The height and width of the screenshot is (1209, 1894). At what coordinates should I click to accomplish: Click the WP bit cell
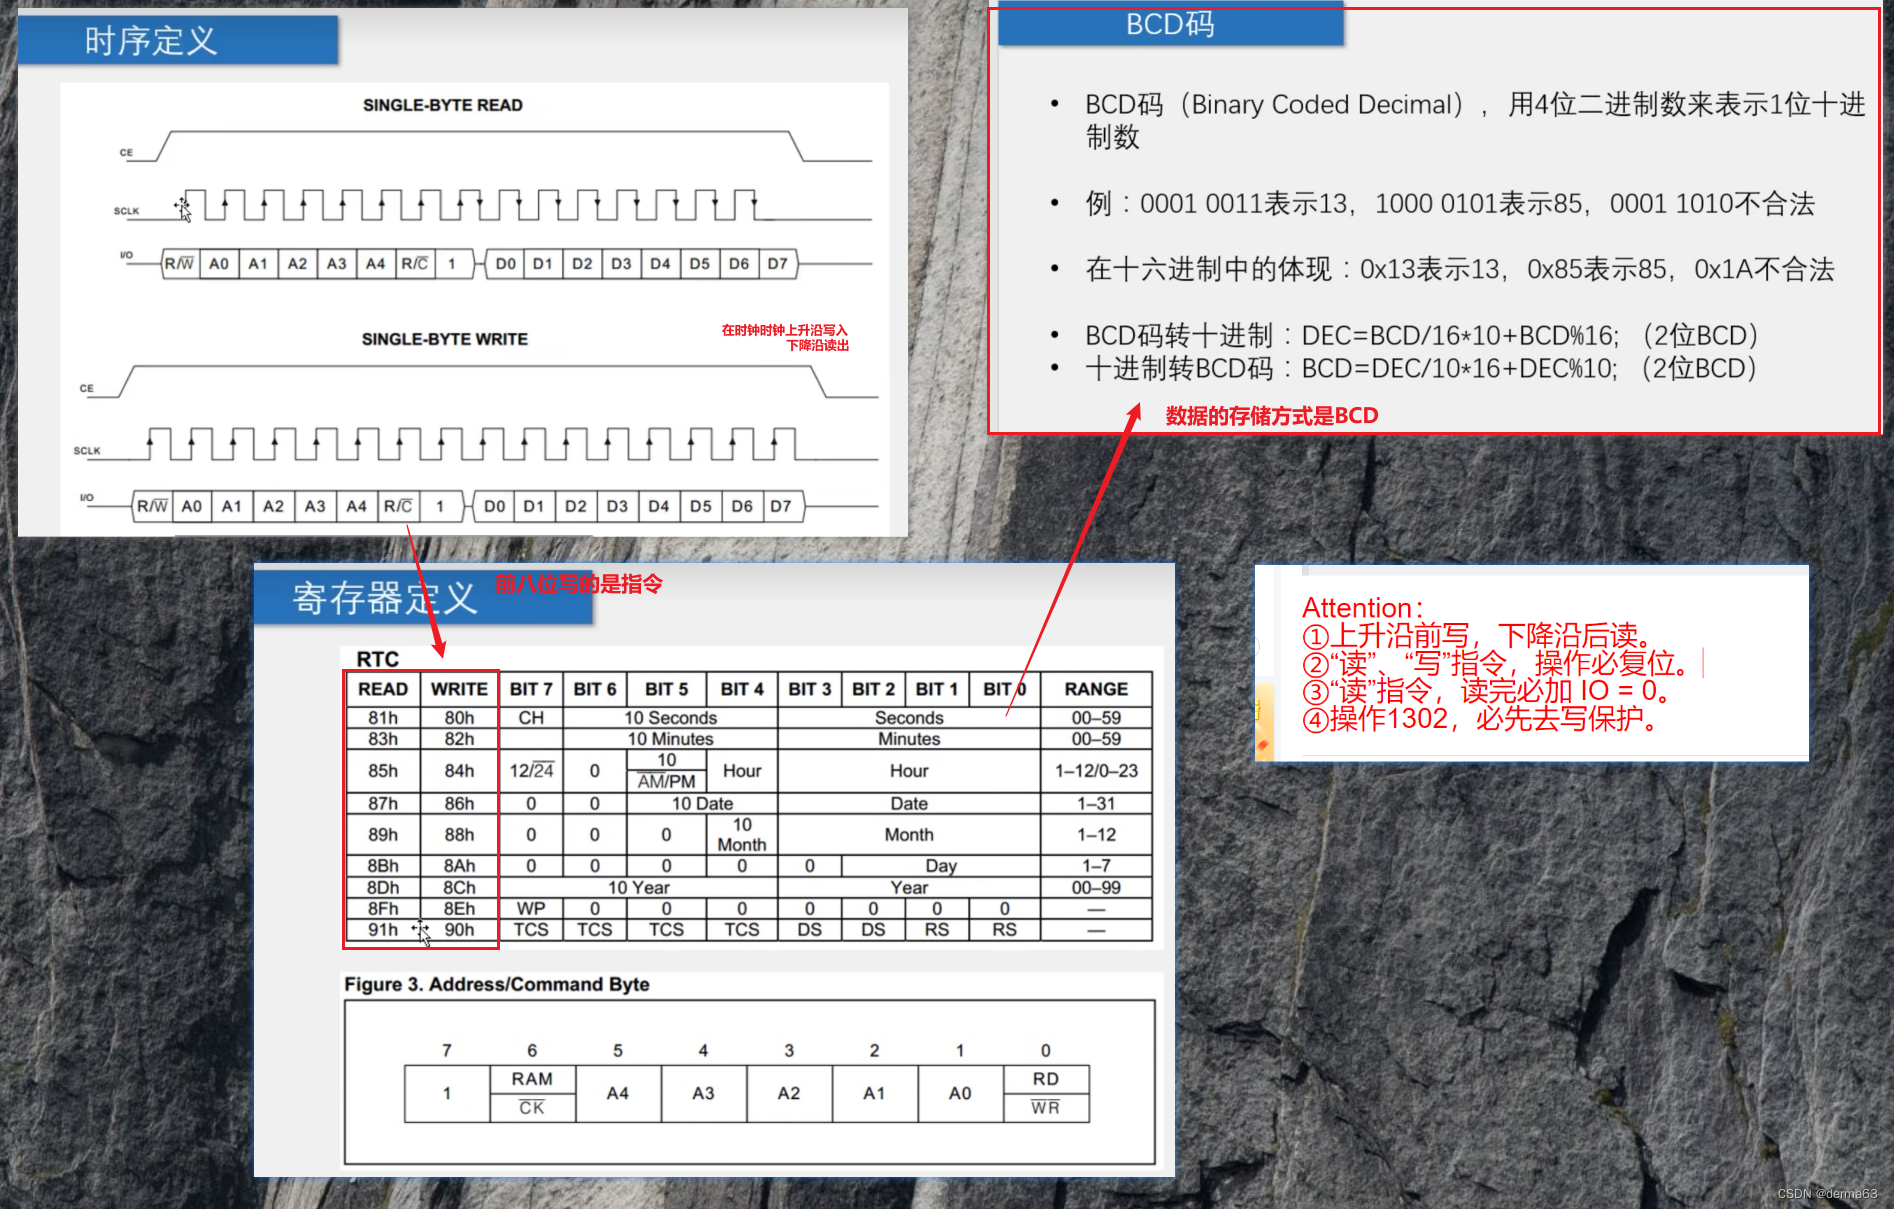coord(531,909)
